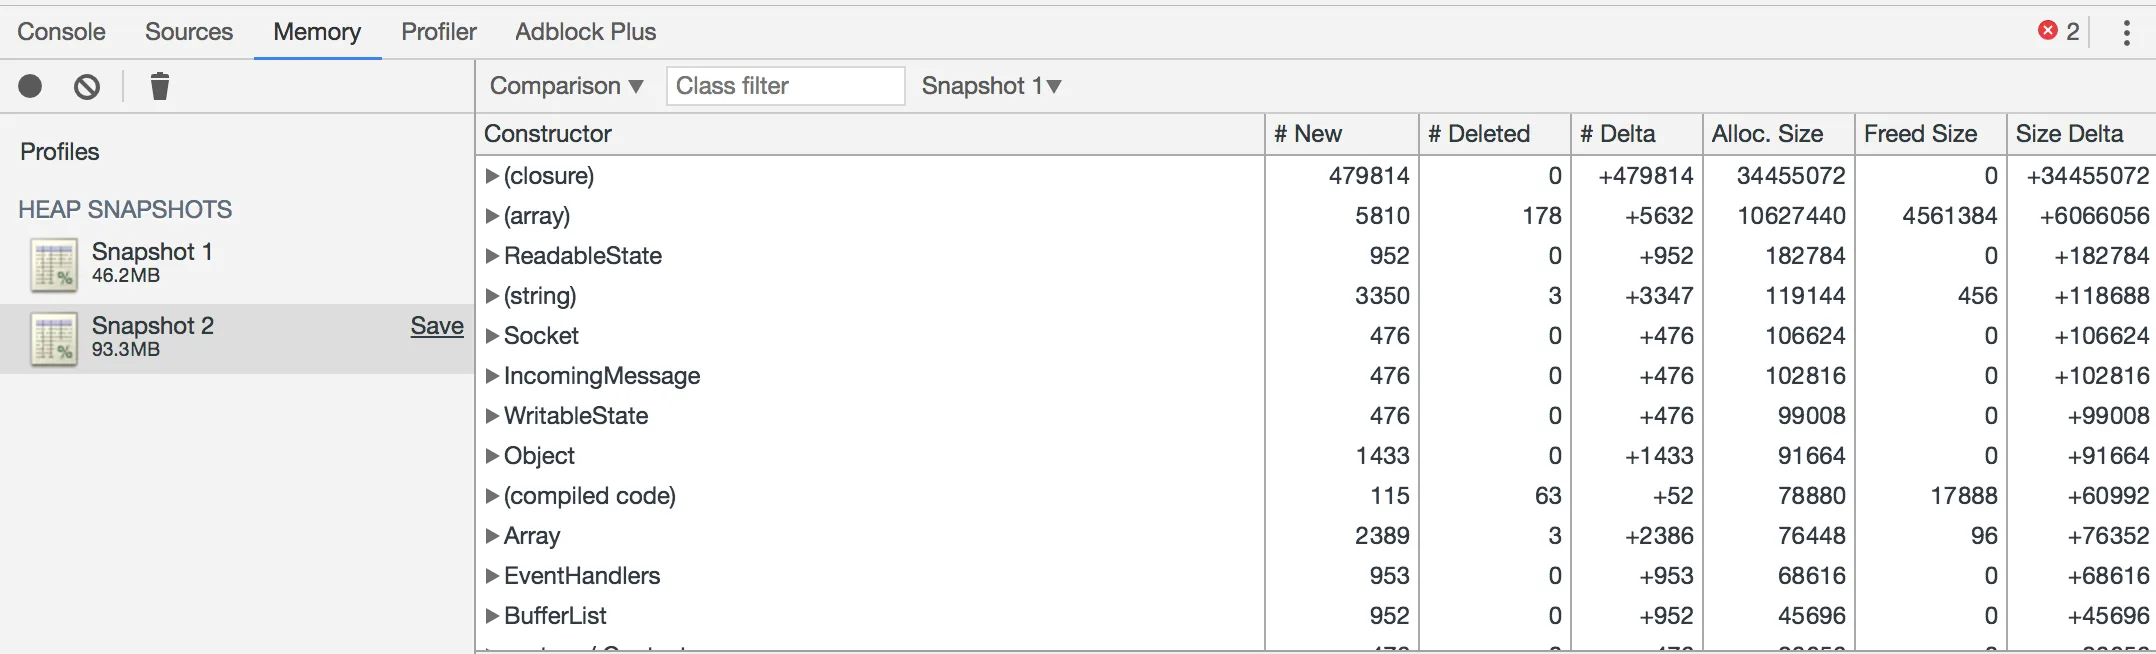Switch to the Console tab
2156x654 pixels.
coord(61,32)
